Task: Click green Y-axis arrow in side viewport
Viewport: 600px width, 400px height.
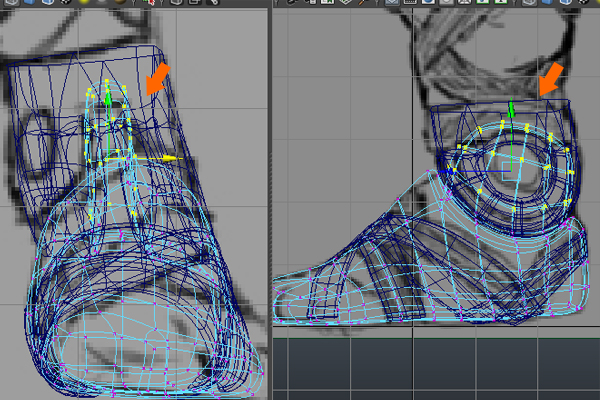Action: click(x=511, y=107)
